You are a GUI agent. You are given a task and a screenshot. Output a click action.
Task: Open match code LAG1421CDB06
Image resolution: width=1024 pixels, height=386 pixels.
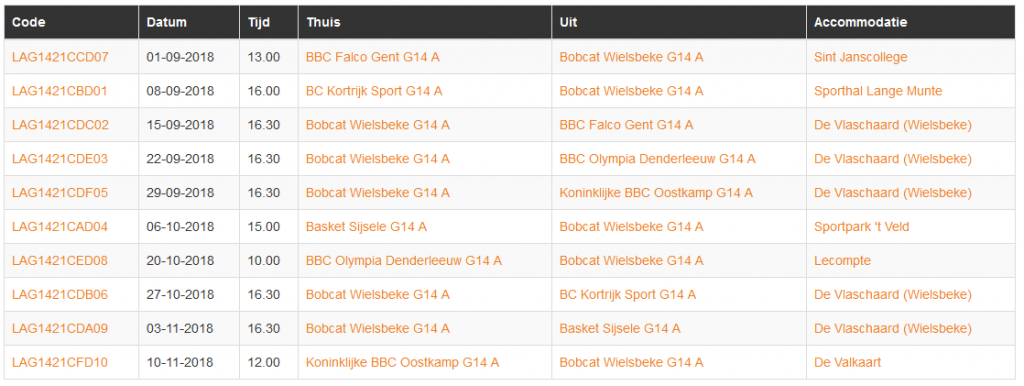click(x=59, y=295)
